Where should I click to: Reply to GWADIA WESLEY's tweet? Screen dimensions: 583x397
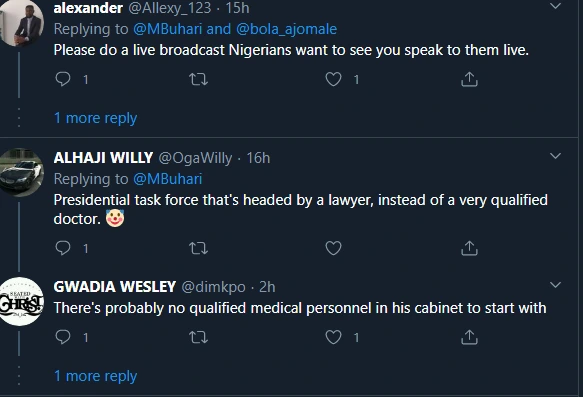[63, 337]
